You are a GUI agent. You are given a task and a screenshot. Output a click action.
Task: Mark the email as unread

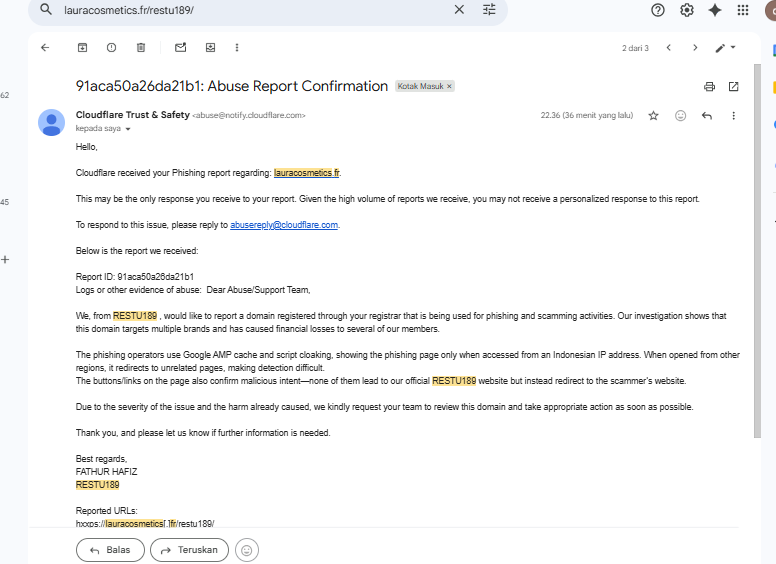pos(181,47)
